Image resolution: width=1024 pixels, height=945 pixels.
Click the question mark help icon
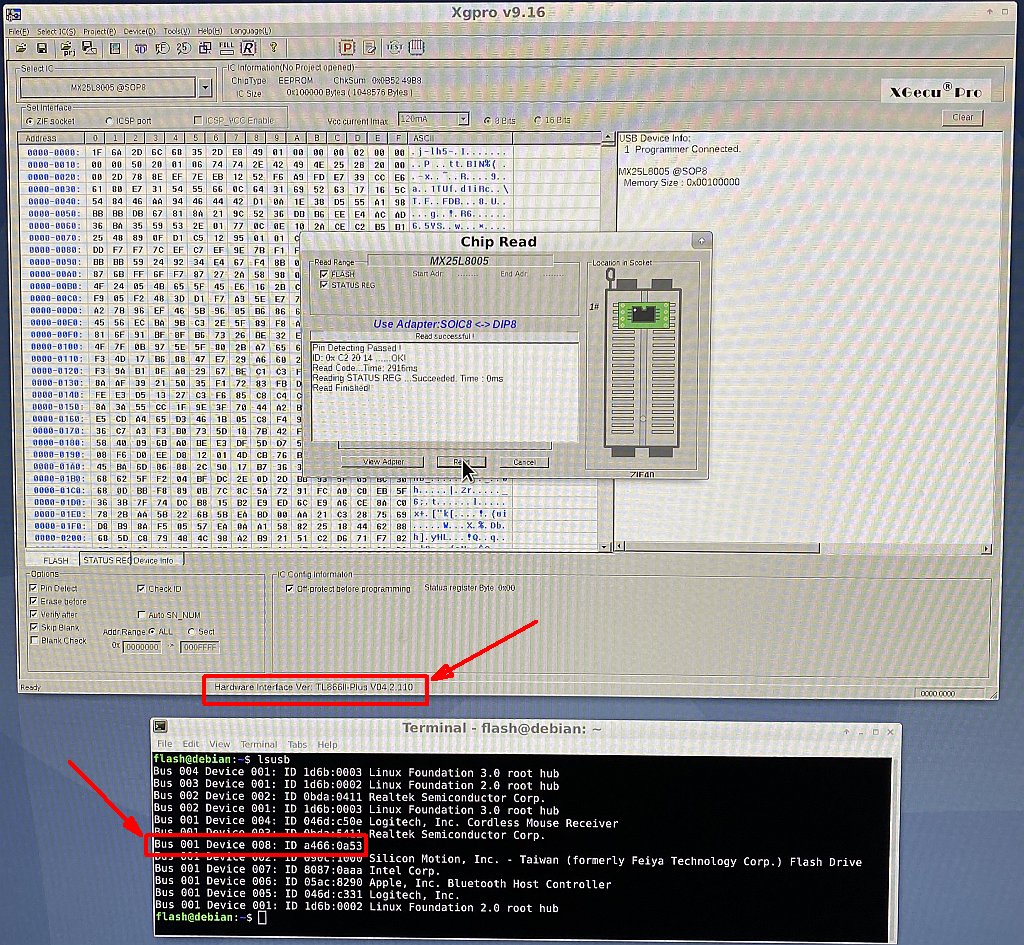[274, 48]
